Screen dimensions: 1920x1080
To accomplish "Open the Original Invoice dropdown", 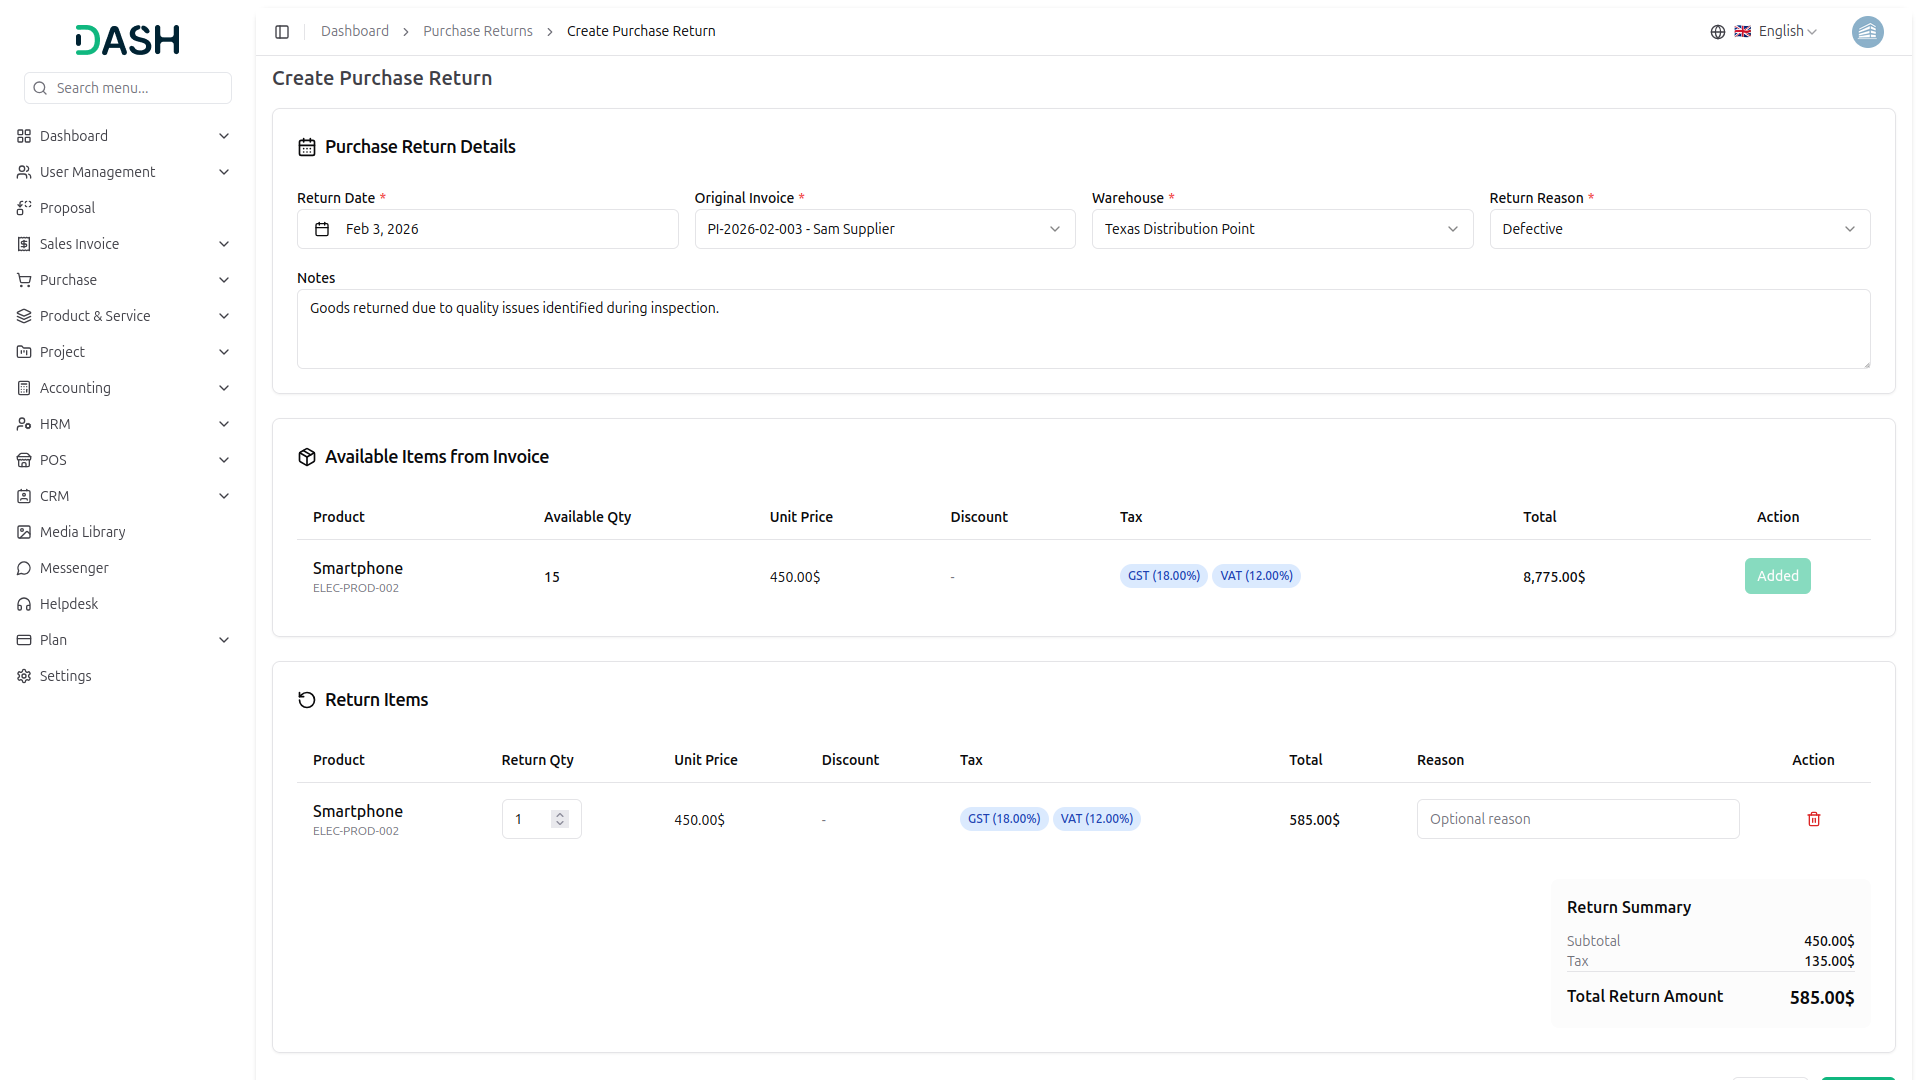I will click(x=884, y=229).
